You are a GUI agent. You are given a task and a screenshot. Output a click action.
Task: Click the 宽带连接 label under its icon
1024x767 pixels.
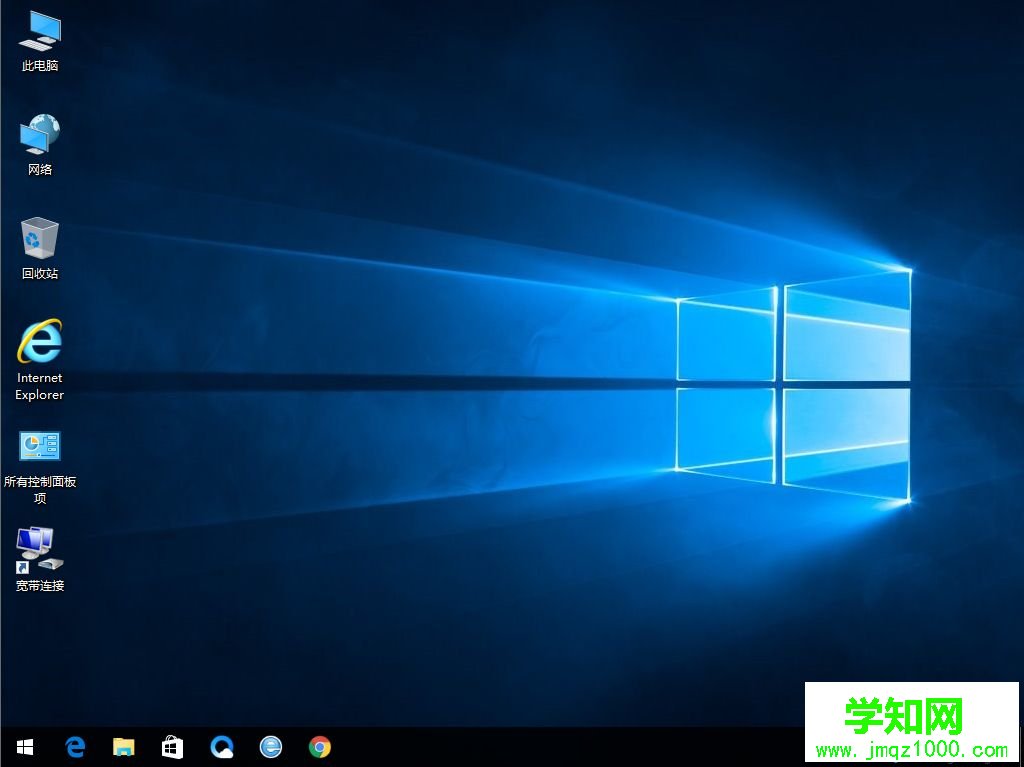click(x=38, y=586)
